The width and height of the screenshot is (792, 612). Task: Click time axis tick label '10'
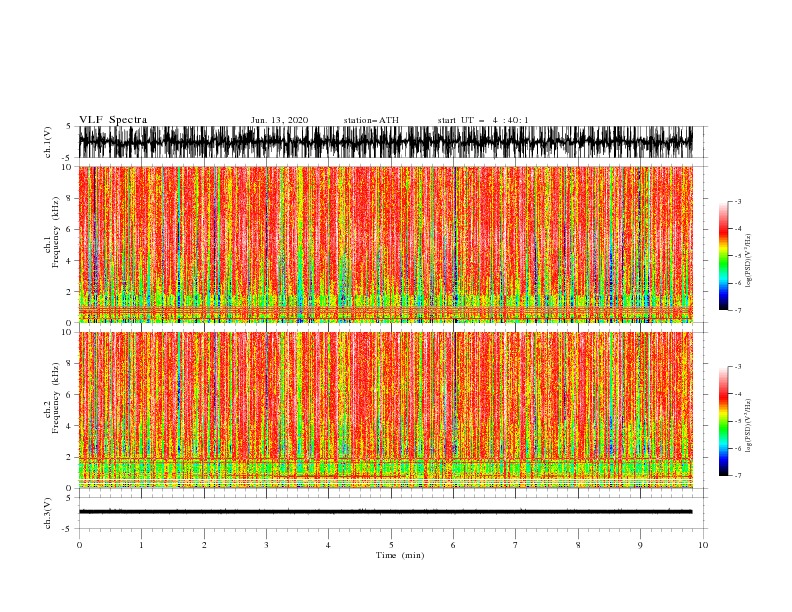tap(703, 545)
